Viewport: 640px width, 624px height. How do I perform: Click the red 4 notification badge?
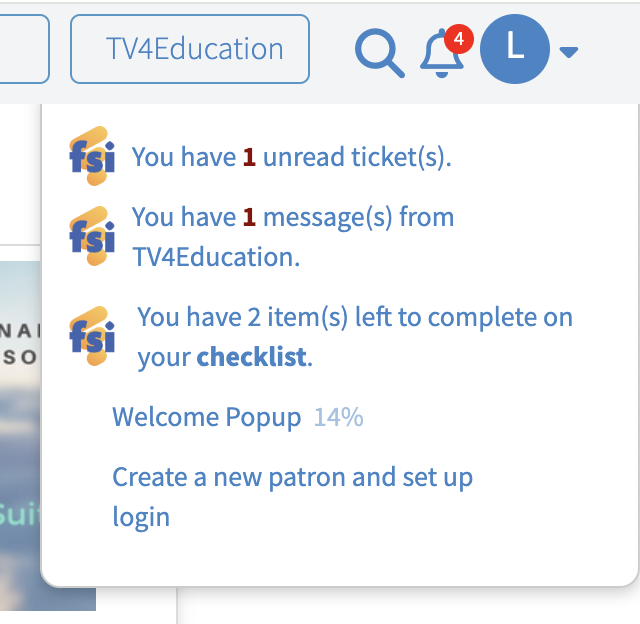point(459,39)
